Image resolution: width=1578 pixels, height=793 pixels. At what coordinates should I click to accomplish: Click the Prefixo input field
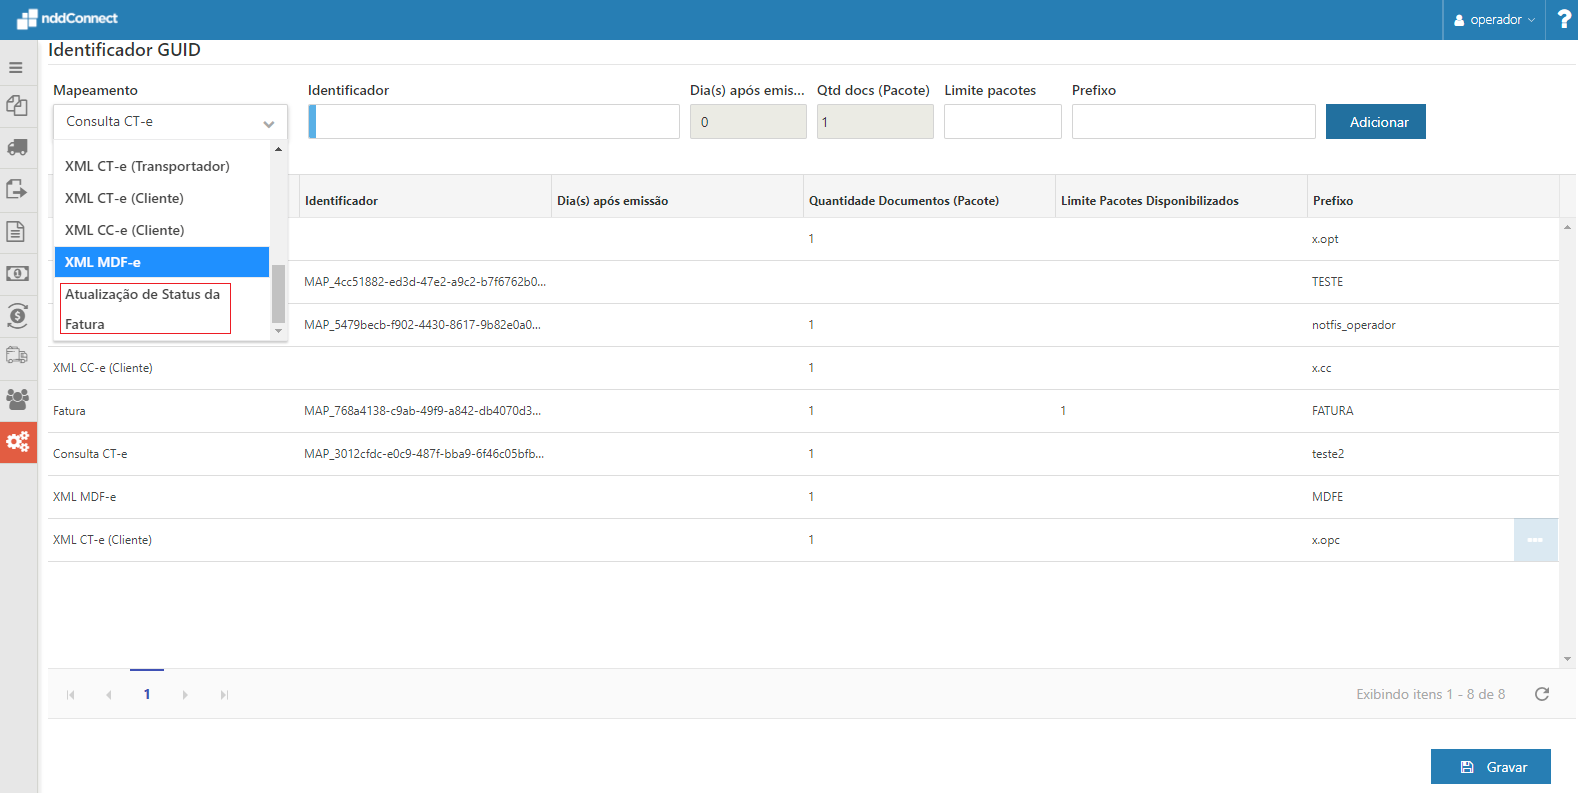coord(1192,122)
